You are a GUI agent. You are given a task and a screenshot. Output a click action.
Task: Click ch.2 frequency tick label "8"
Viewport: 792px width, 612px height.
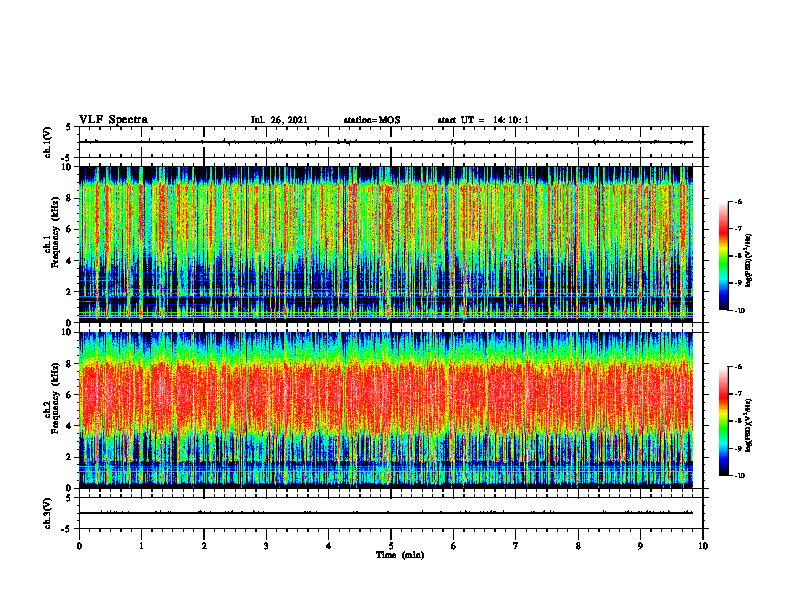coord(70,364)
